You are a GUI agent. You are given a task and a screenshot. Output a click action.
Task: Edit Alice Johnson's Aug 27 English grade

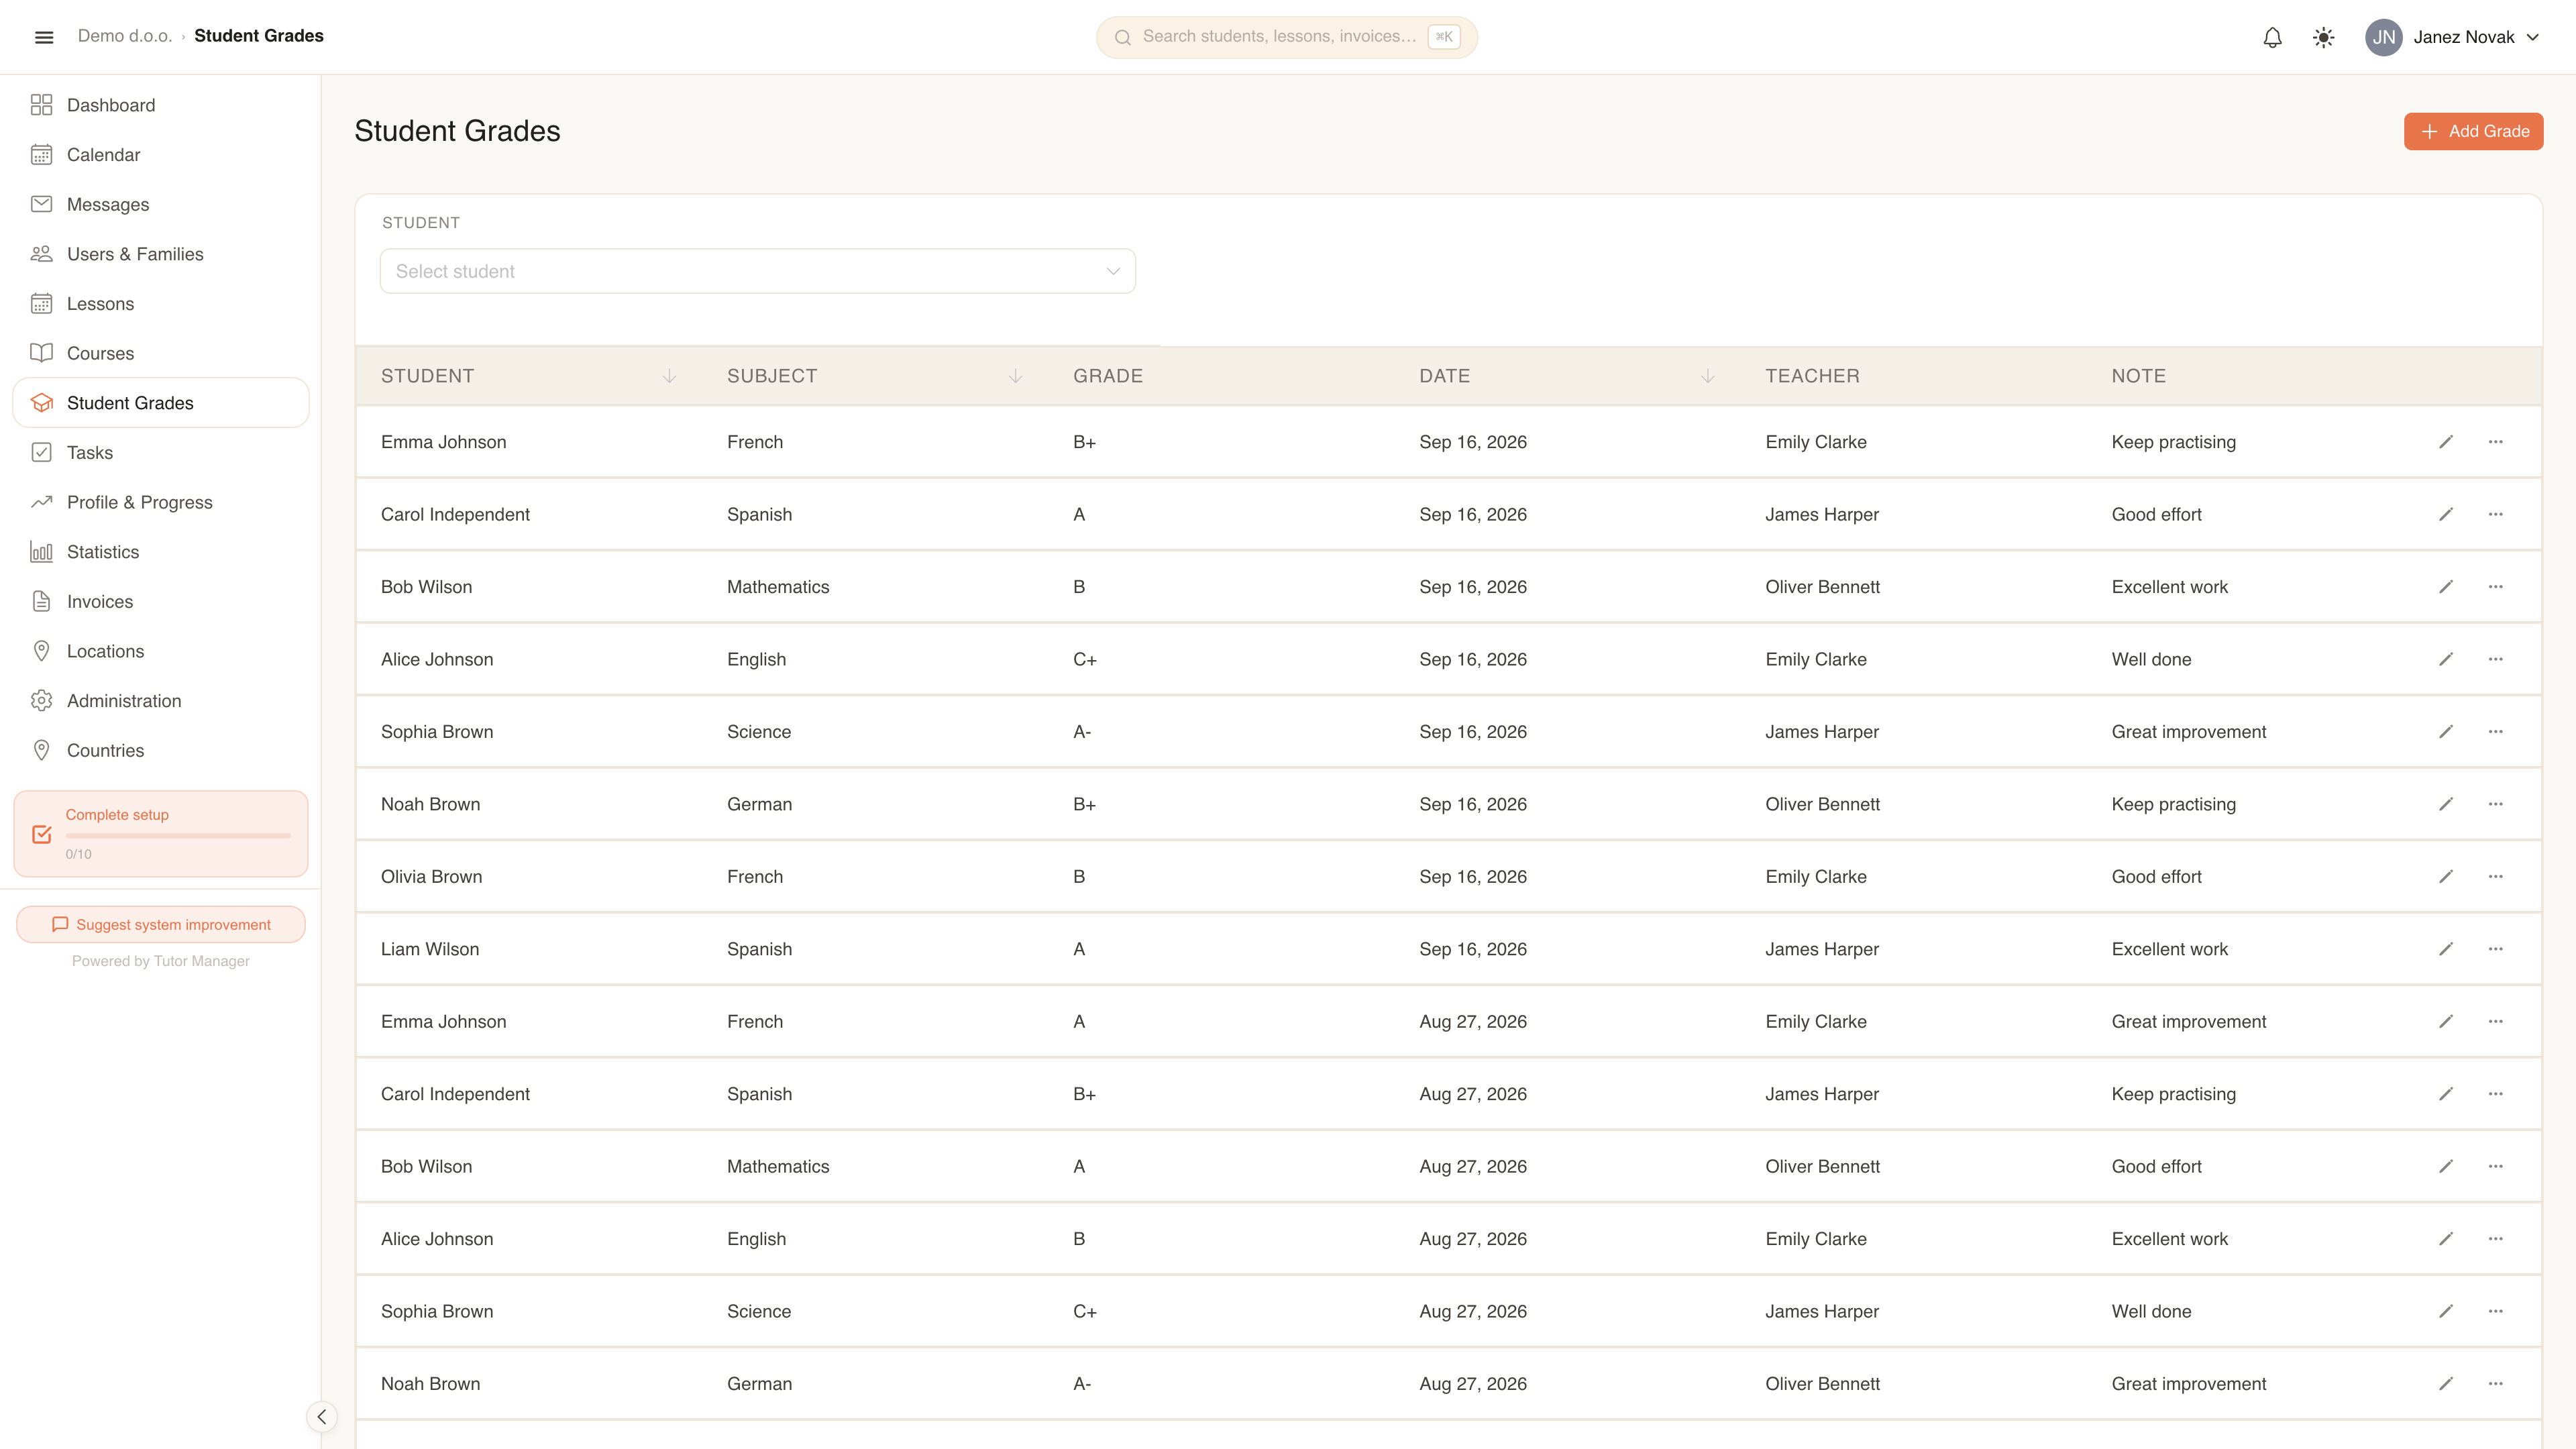tap(2445, 1239)
